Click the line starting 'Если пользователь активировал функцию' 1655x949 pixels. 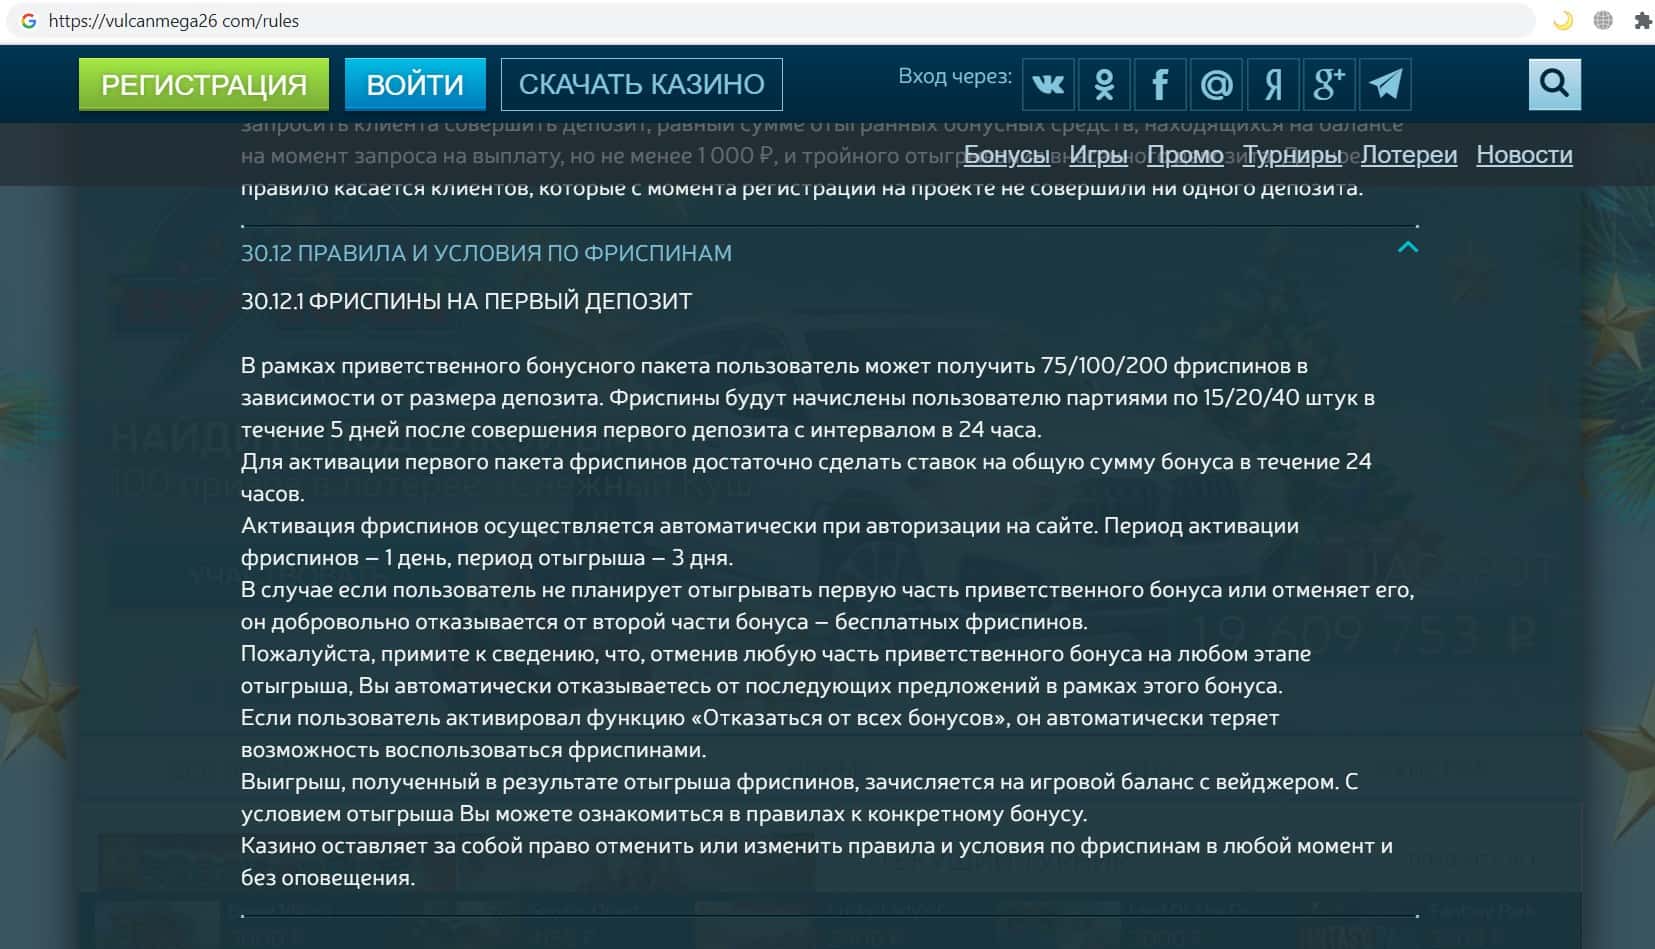pos(760,718)
